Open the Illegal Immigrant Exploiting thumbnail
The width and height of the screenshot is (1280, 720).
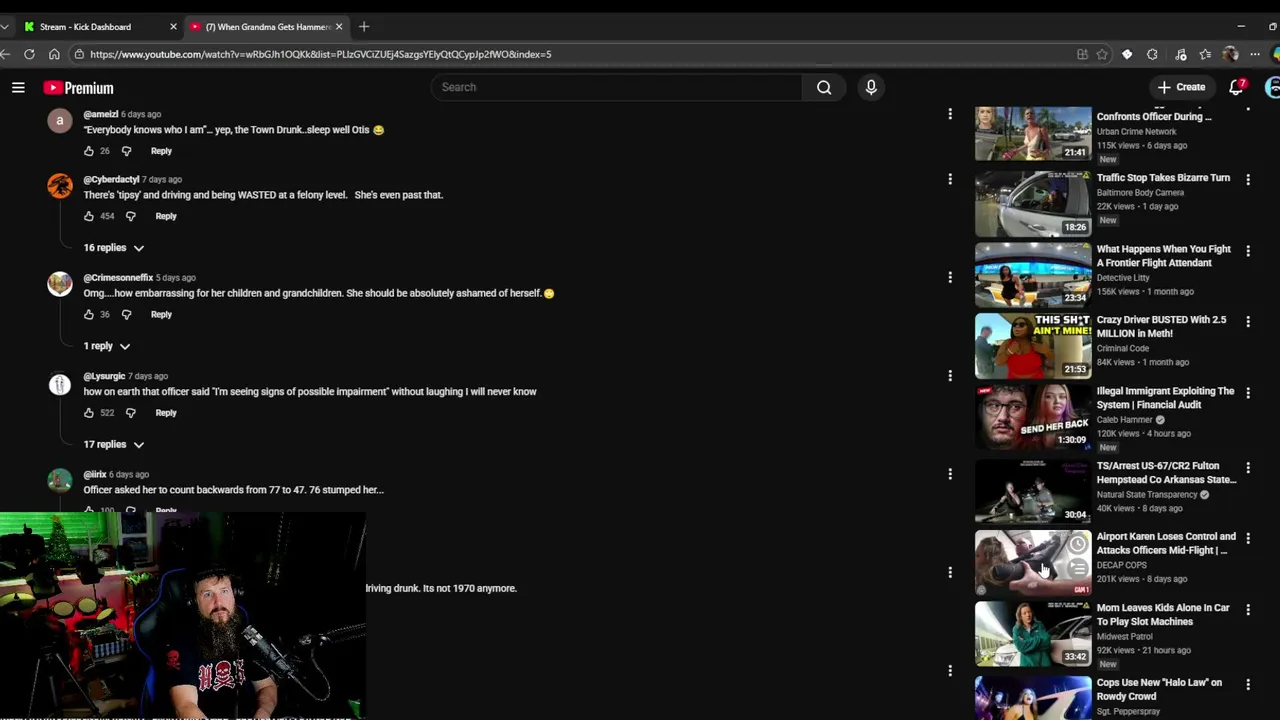click(x=1033, y=417)
